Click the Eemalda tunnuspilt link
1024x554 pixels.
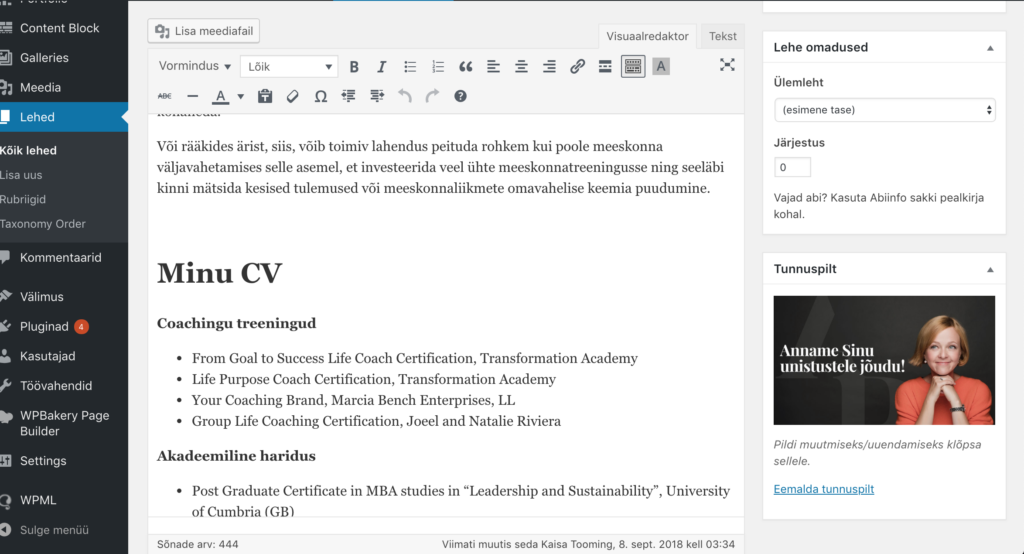tap(824, 489)
